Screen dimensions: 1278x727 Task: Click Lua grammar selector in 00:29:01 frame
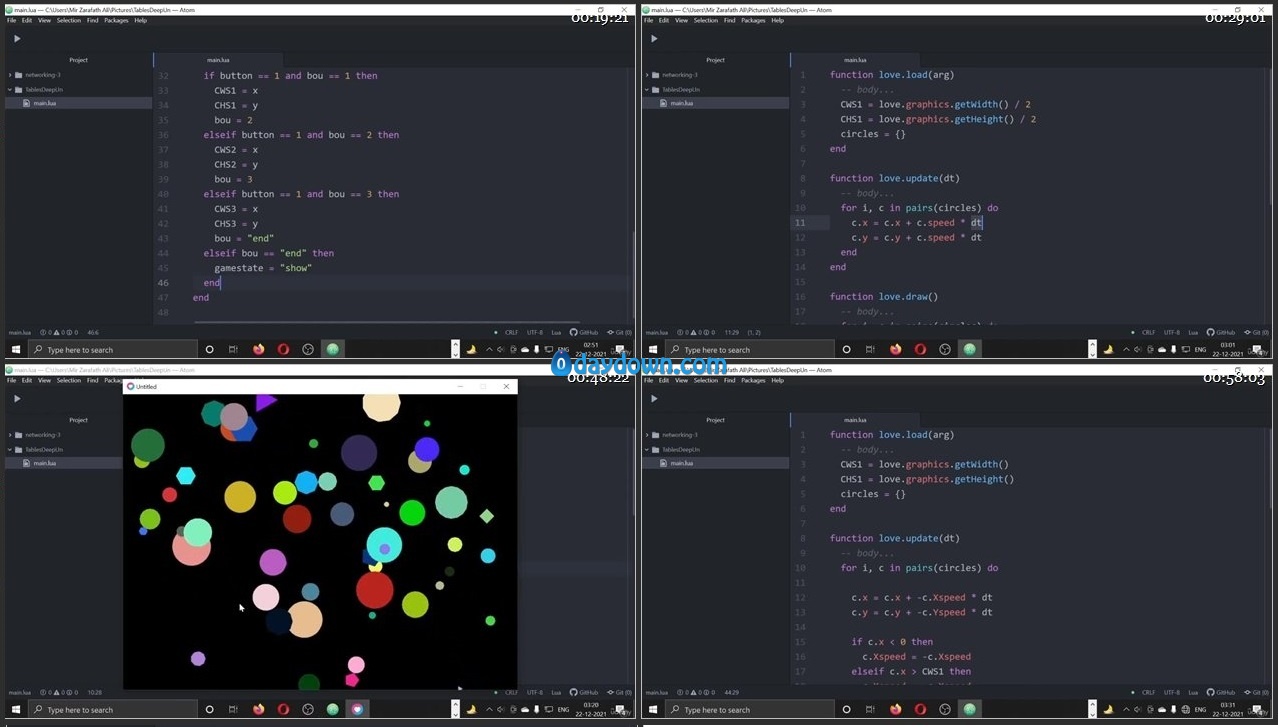[1193, 332]
